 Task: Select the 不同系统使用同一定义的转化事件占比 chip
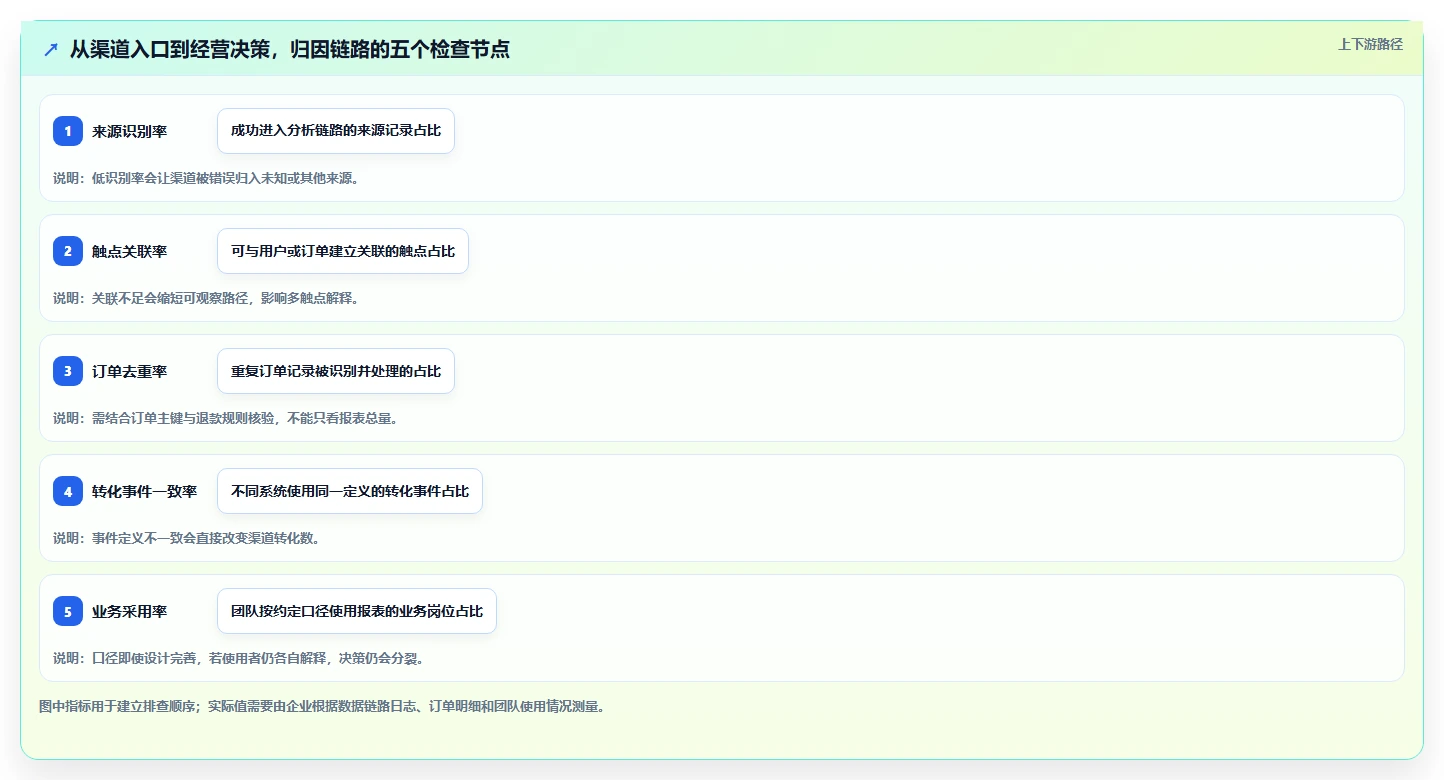point(350,491)
